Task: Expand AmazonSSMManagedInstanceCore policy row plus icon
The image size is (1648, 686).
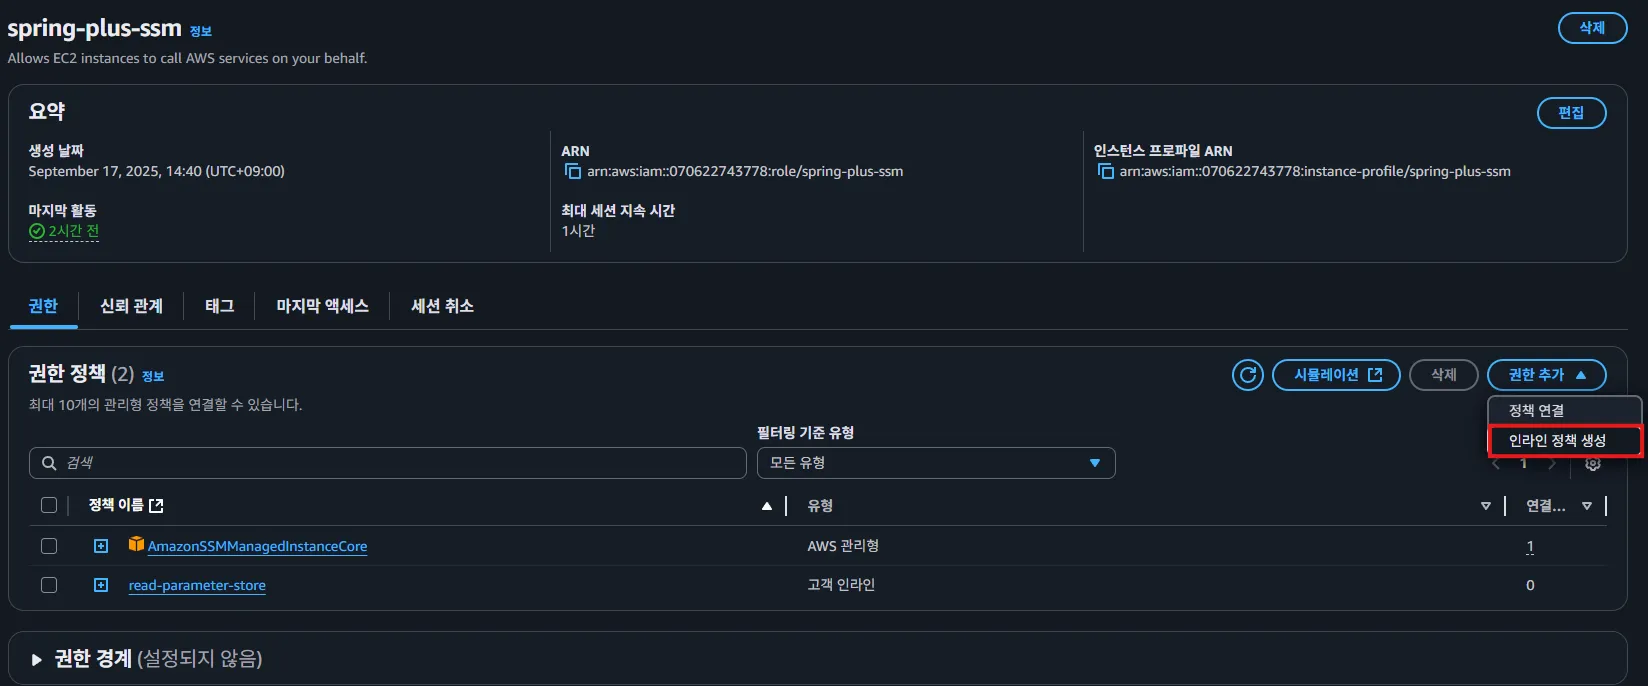Action: pos(101,546)
